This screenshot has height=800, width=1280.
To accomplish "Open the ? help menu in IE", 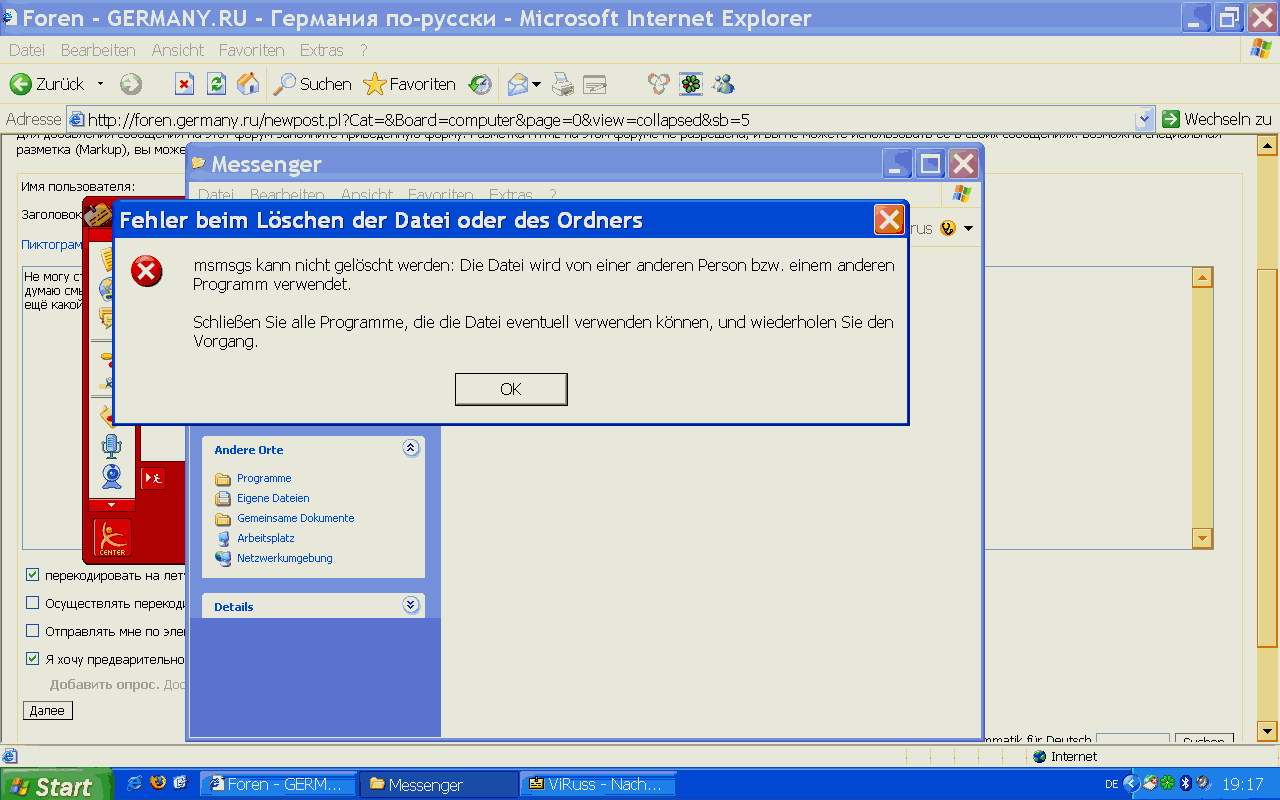I will pos(364,50).
